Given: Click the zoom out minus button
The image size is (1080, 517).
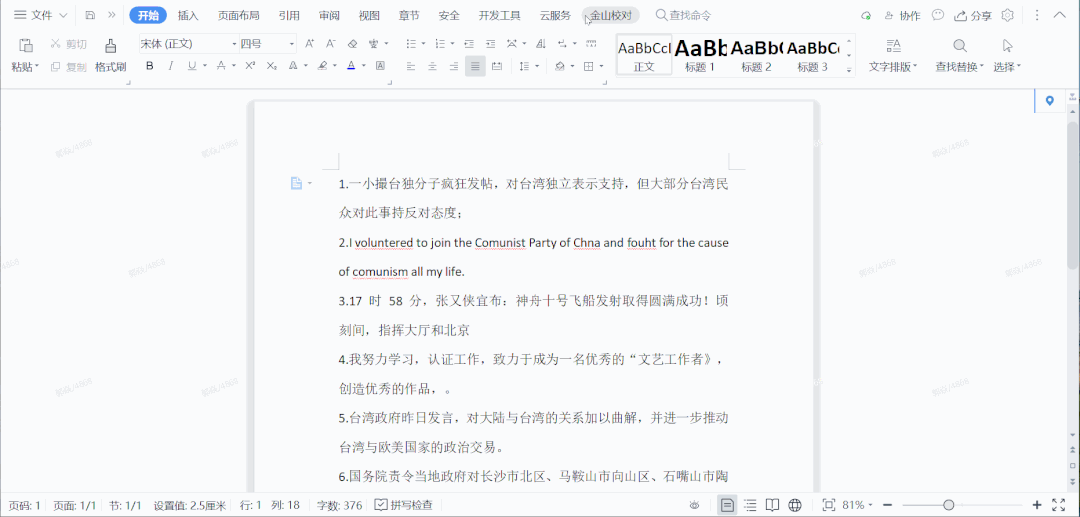Looking at the screenshot, I should 887,505.
